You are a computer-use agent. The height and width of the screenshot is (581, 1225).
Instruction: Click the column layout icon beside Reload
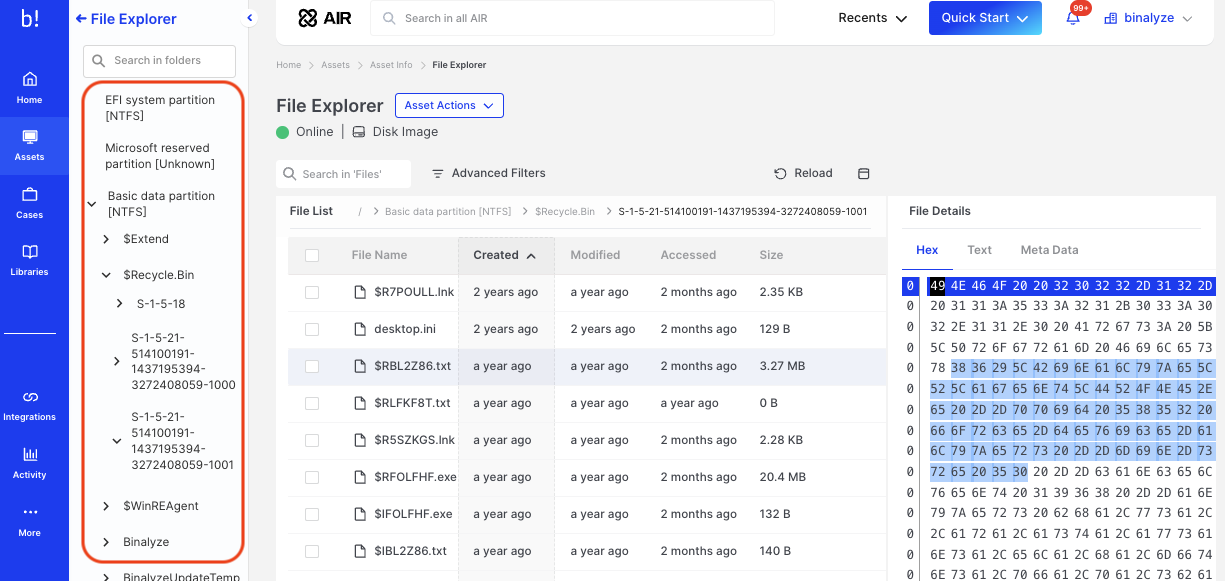click(x=864, y=173)
